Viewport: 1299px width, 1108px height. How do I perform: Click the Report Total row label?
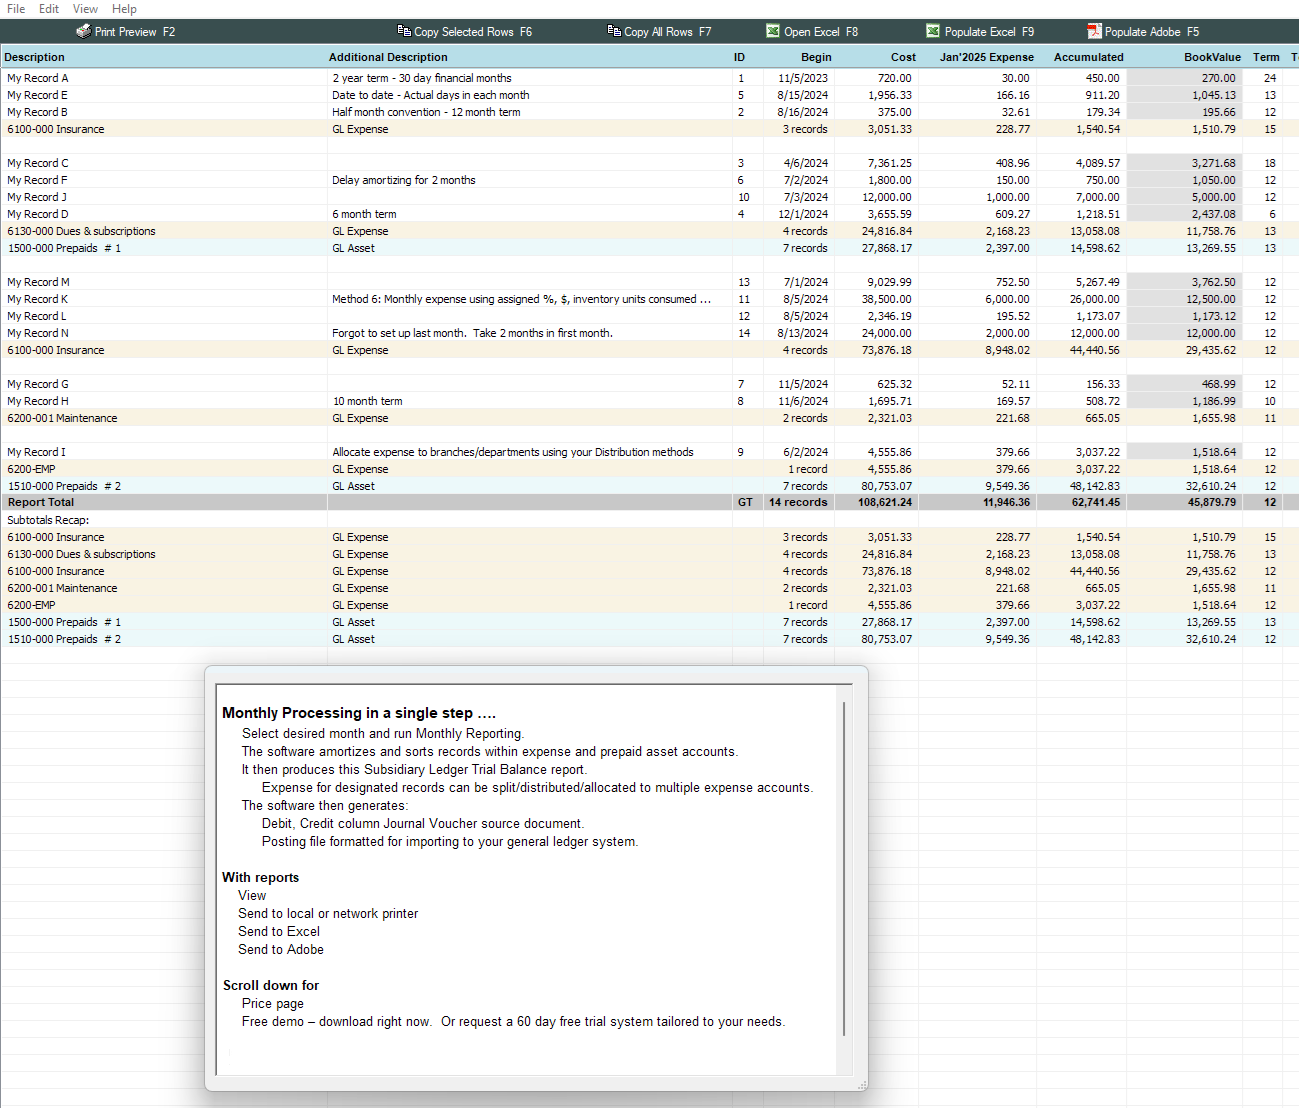(x=41, y=502)
